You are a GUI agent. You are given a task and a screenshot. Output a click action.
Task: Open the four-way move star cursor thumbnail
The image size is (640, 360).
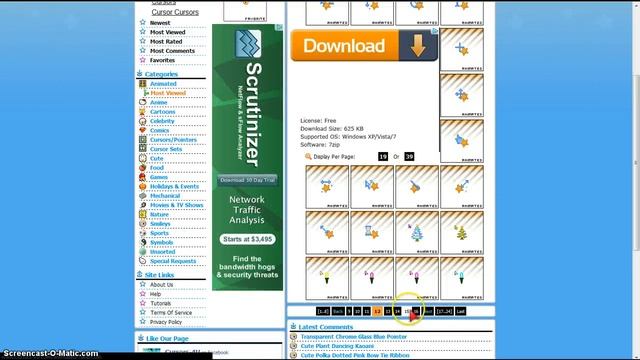462,96
